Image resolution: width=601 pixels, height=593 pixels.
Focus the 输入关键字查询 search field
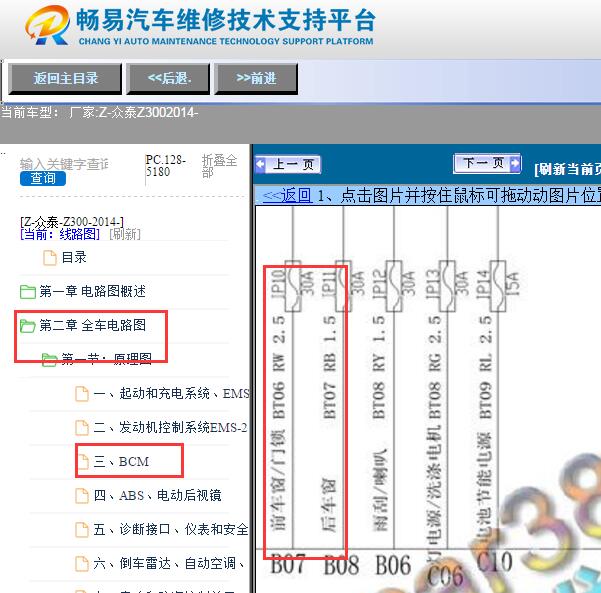coord(64,164)
